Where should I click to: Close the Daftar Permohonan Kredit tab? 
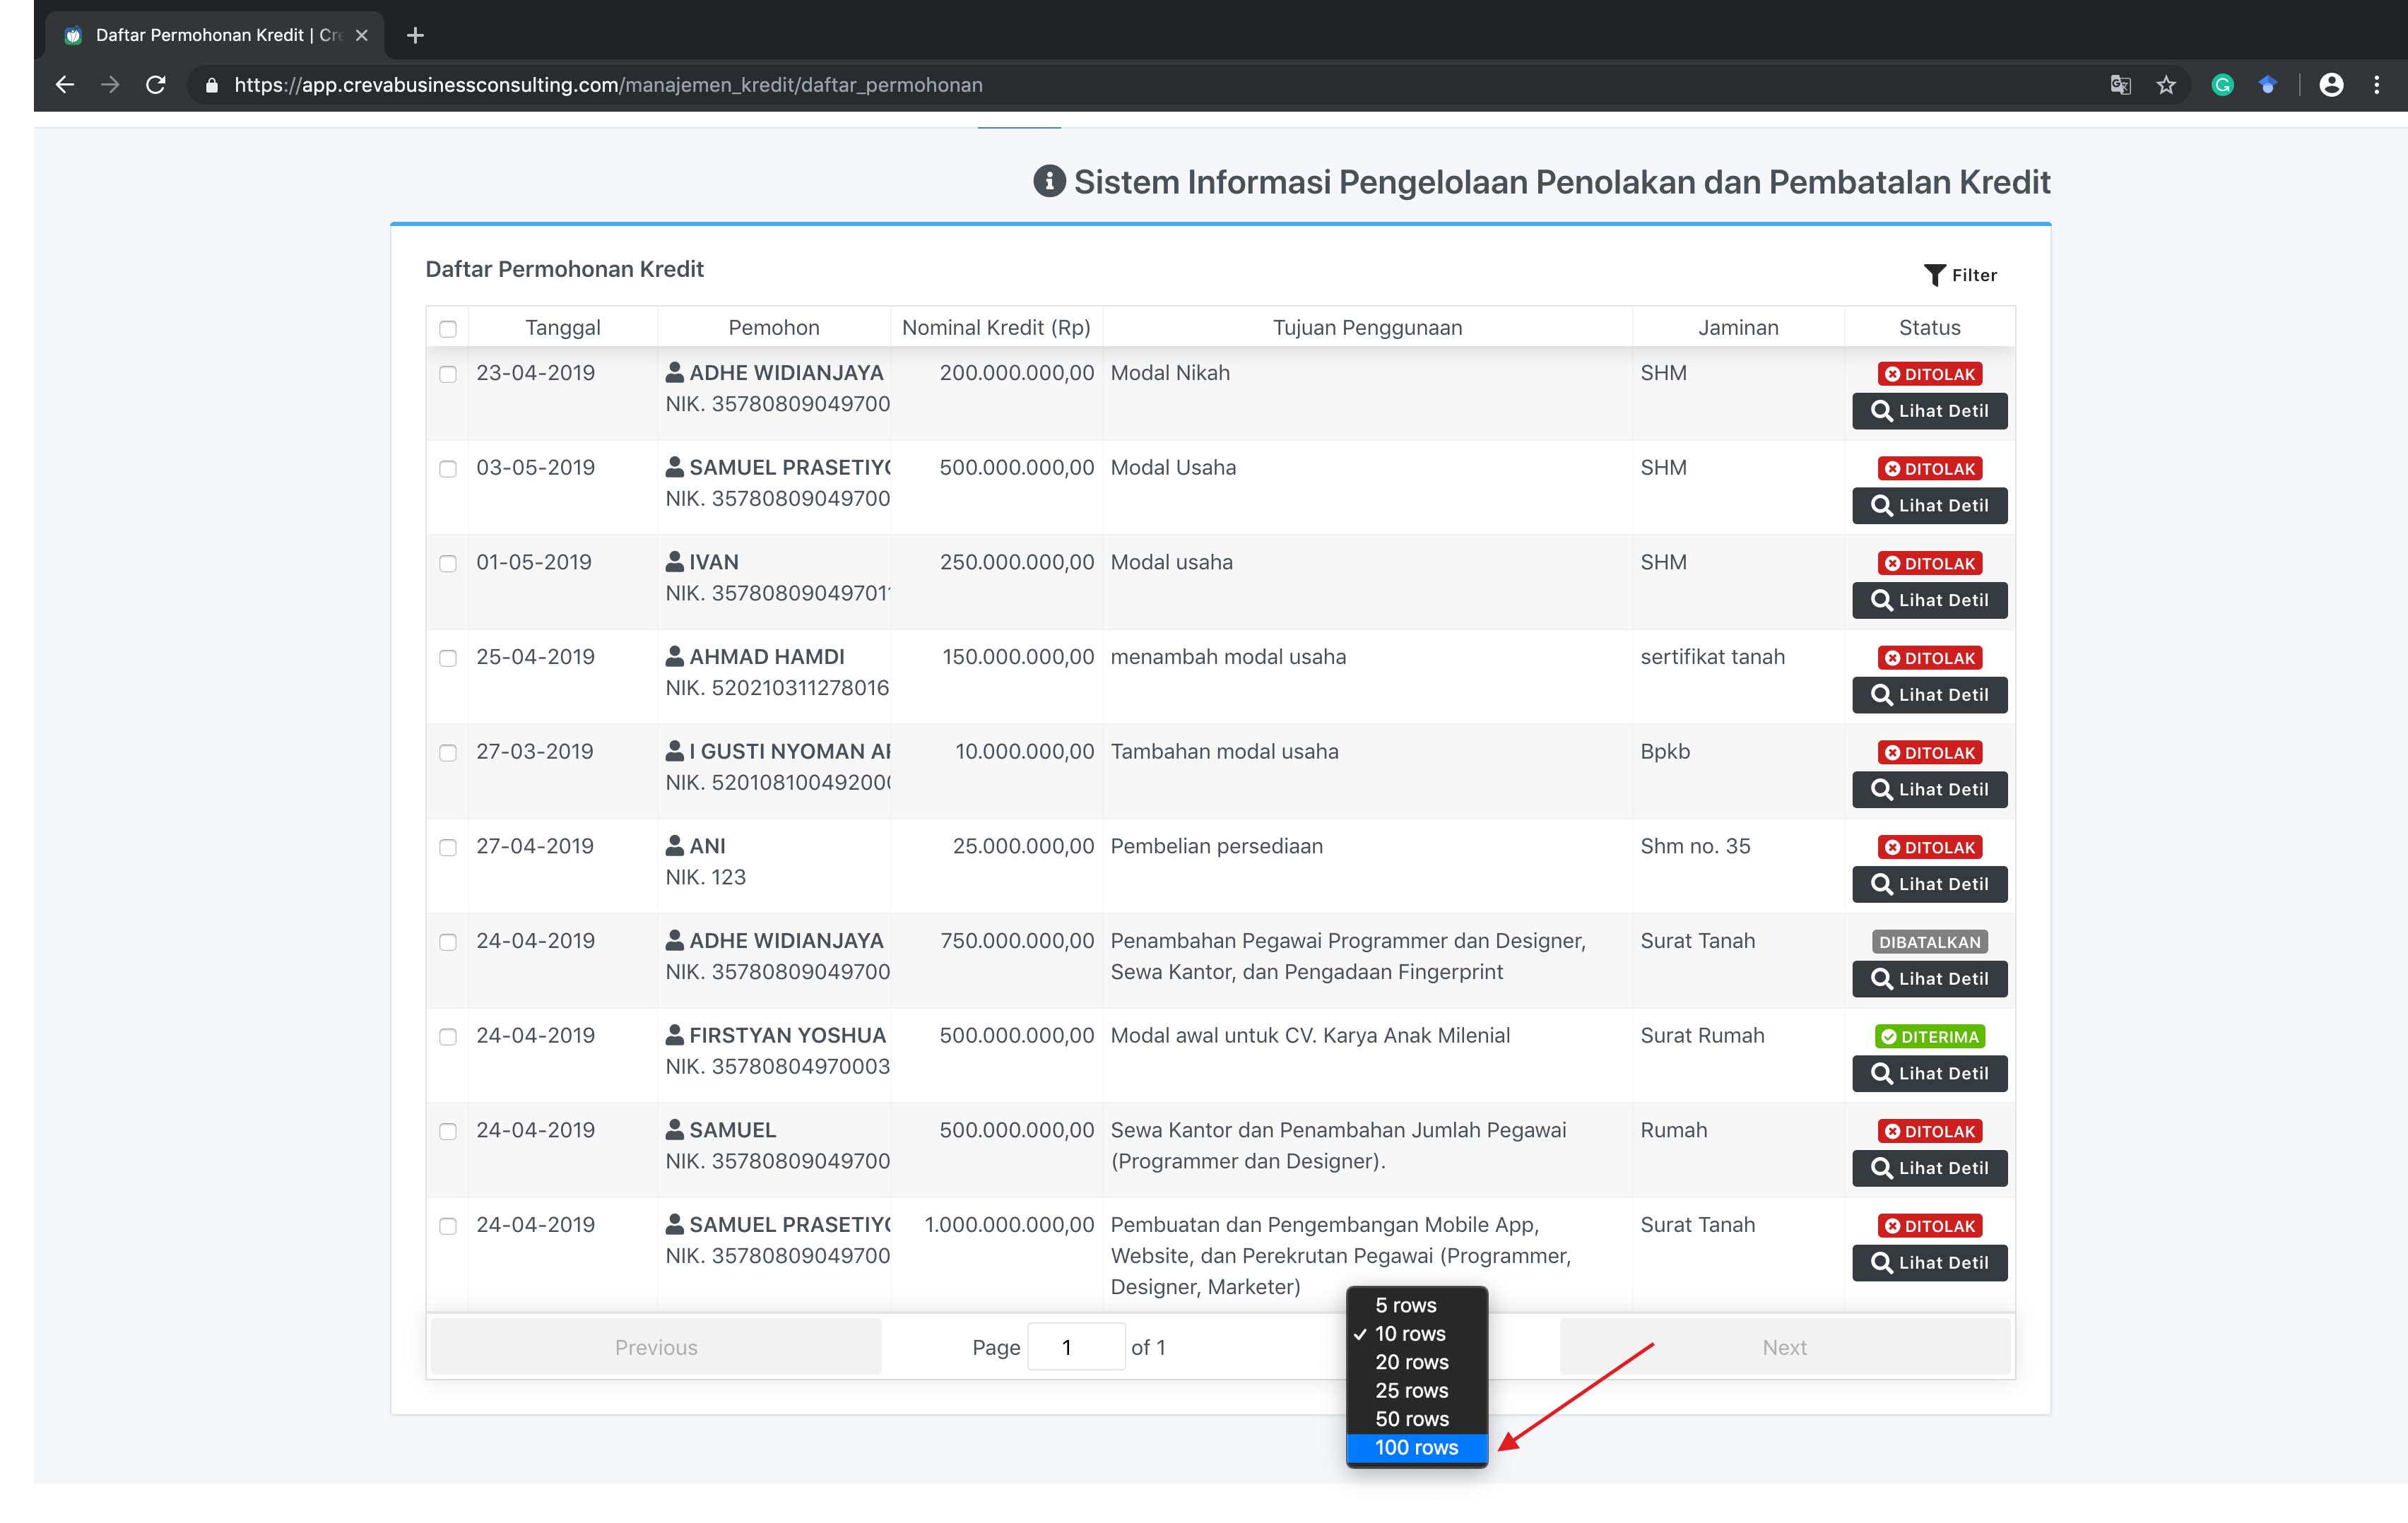[x=362, y=35]
